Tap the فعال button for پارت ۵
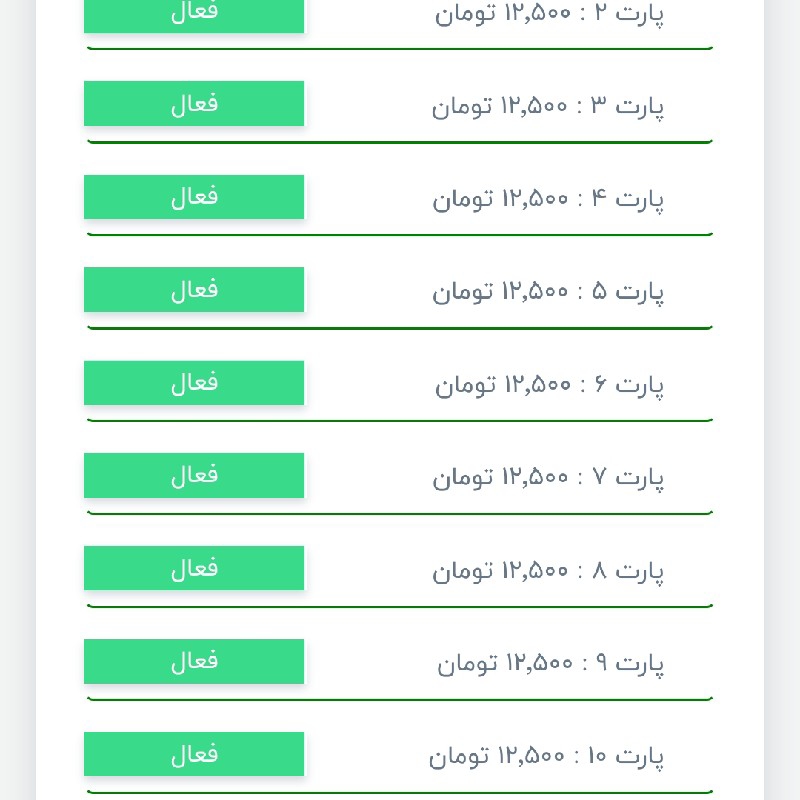 coord(194,290)
